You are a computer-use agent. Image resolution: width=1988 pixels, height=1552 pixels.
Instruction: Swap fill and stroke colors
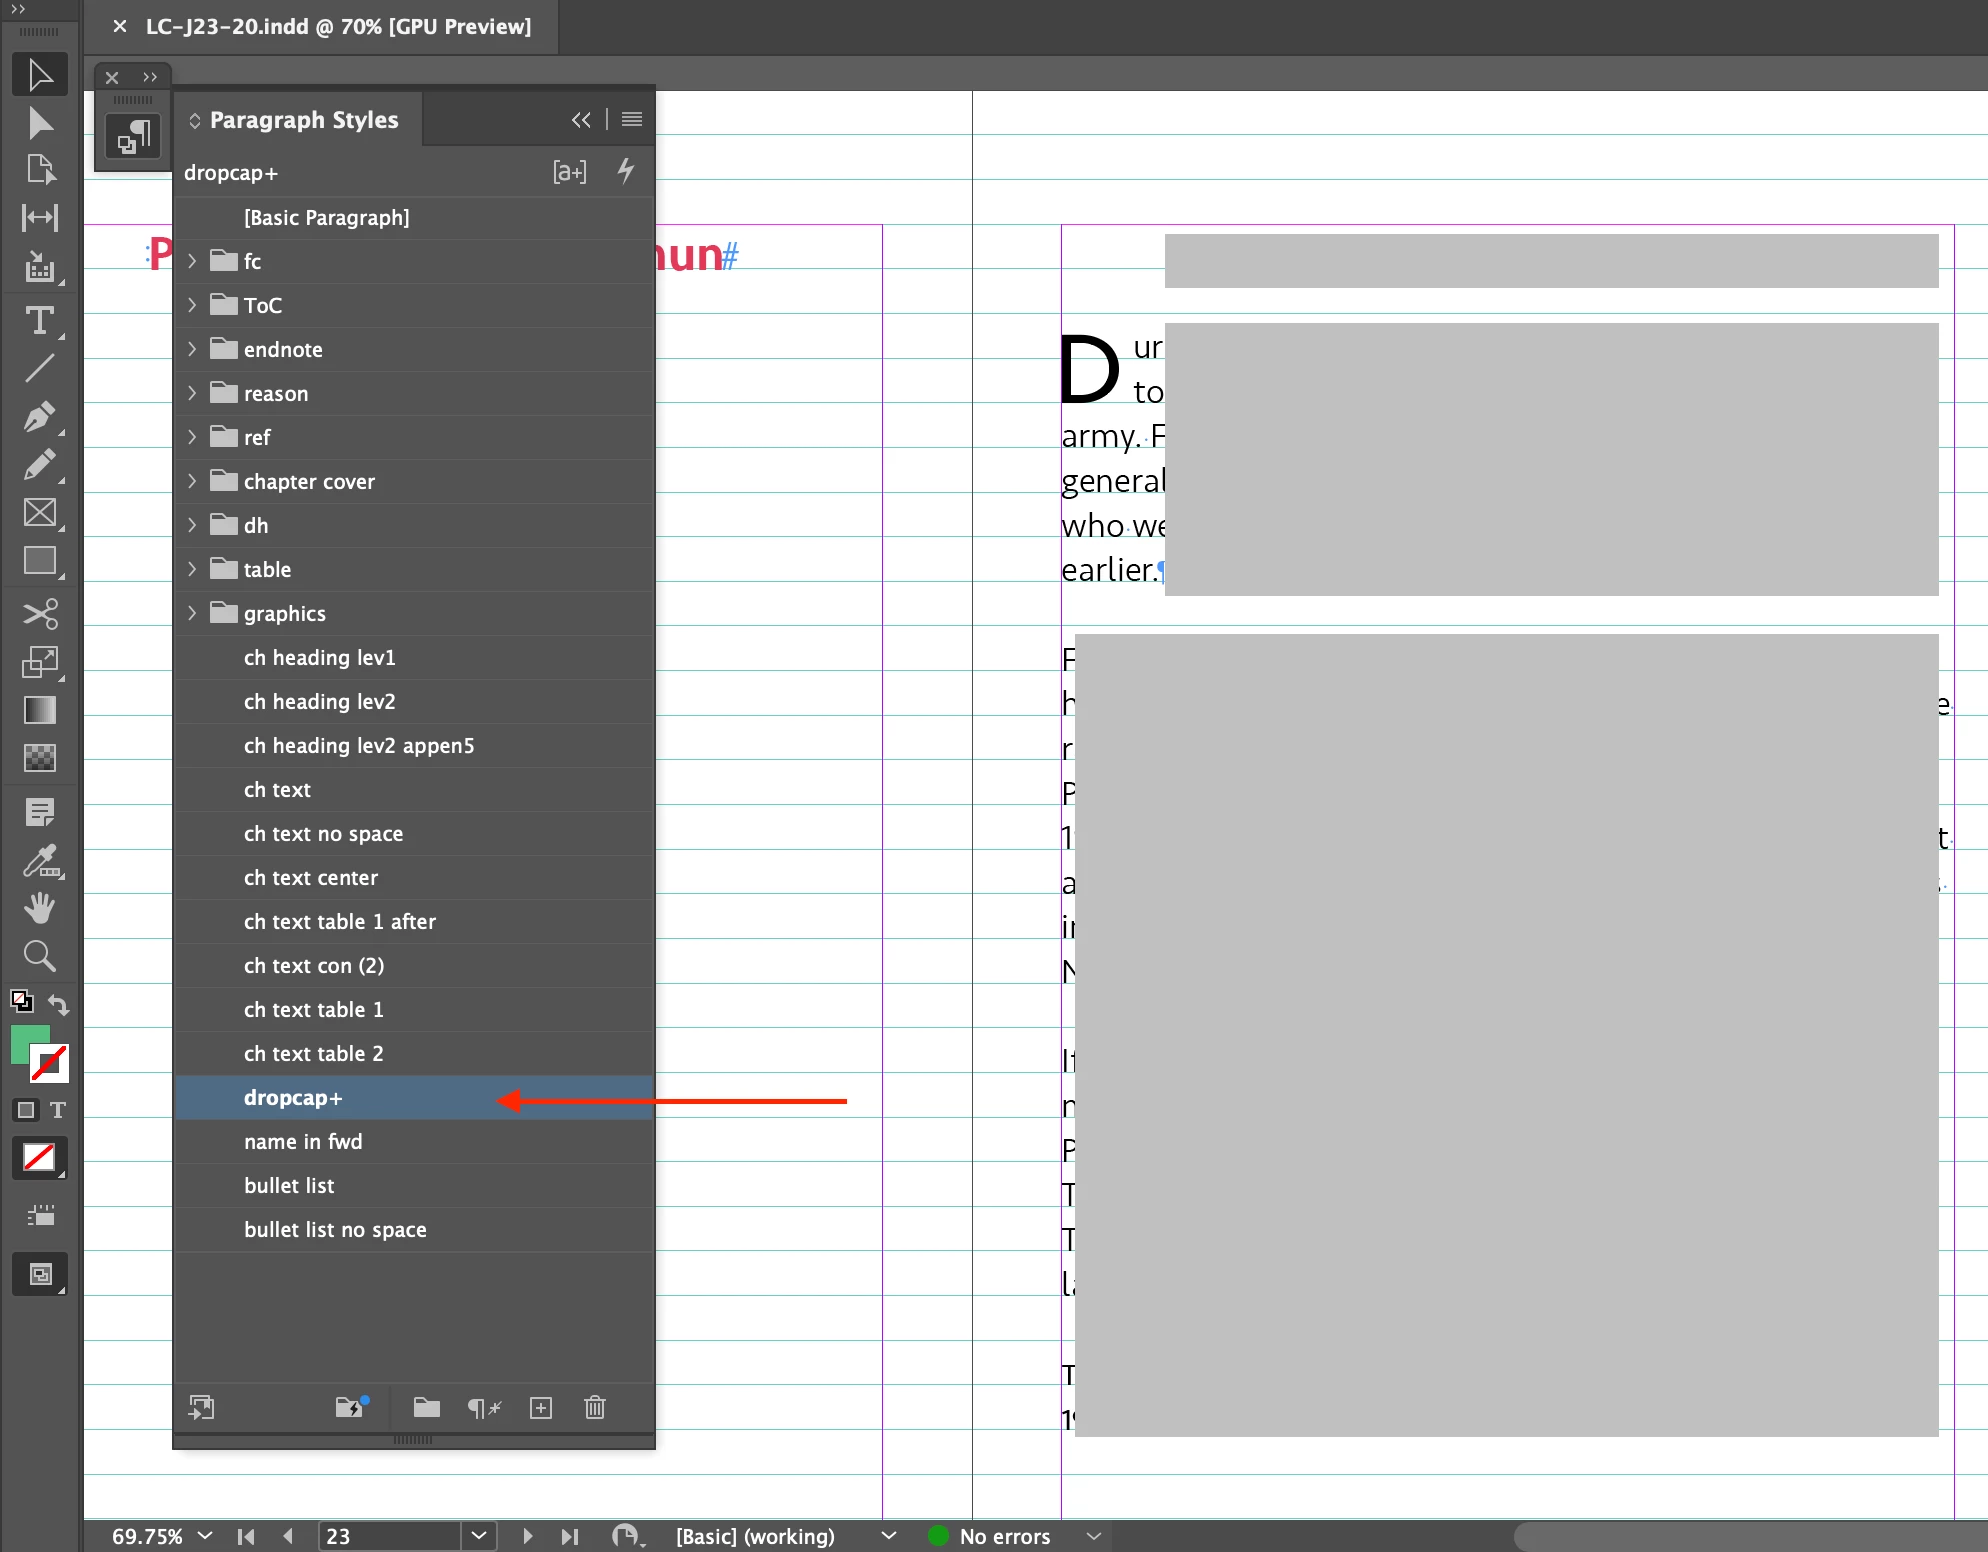(x=59, y=1004)
